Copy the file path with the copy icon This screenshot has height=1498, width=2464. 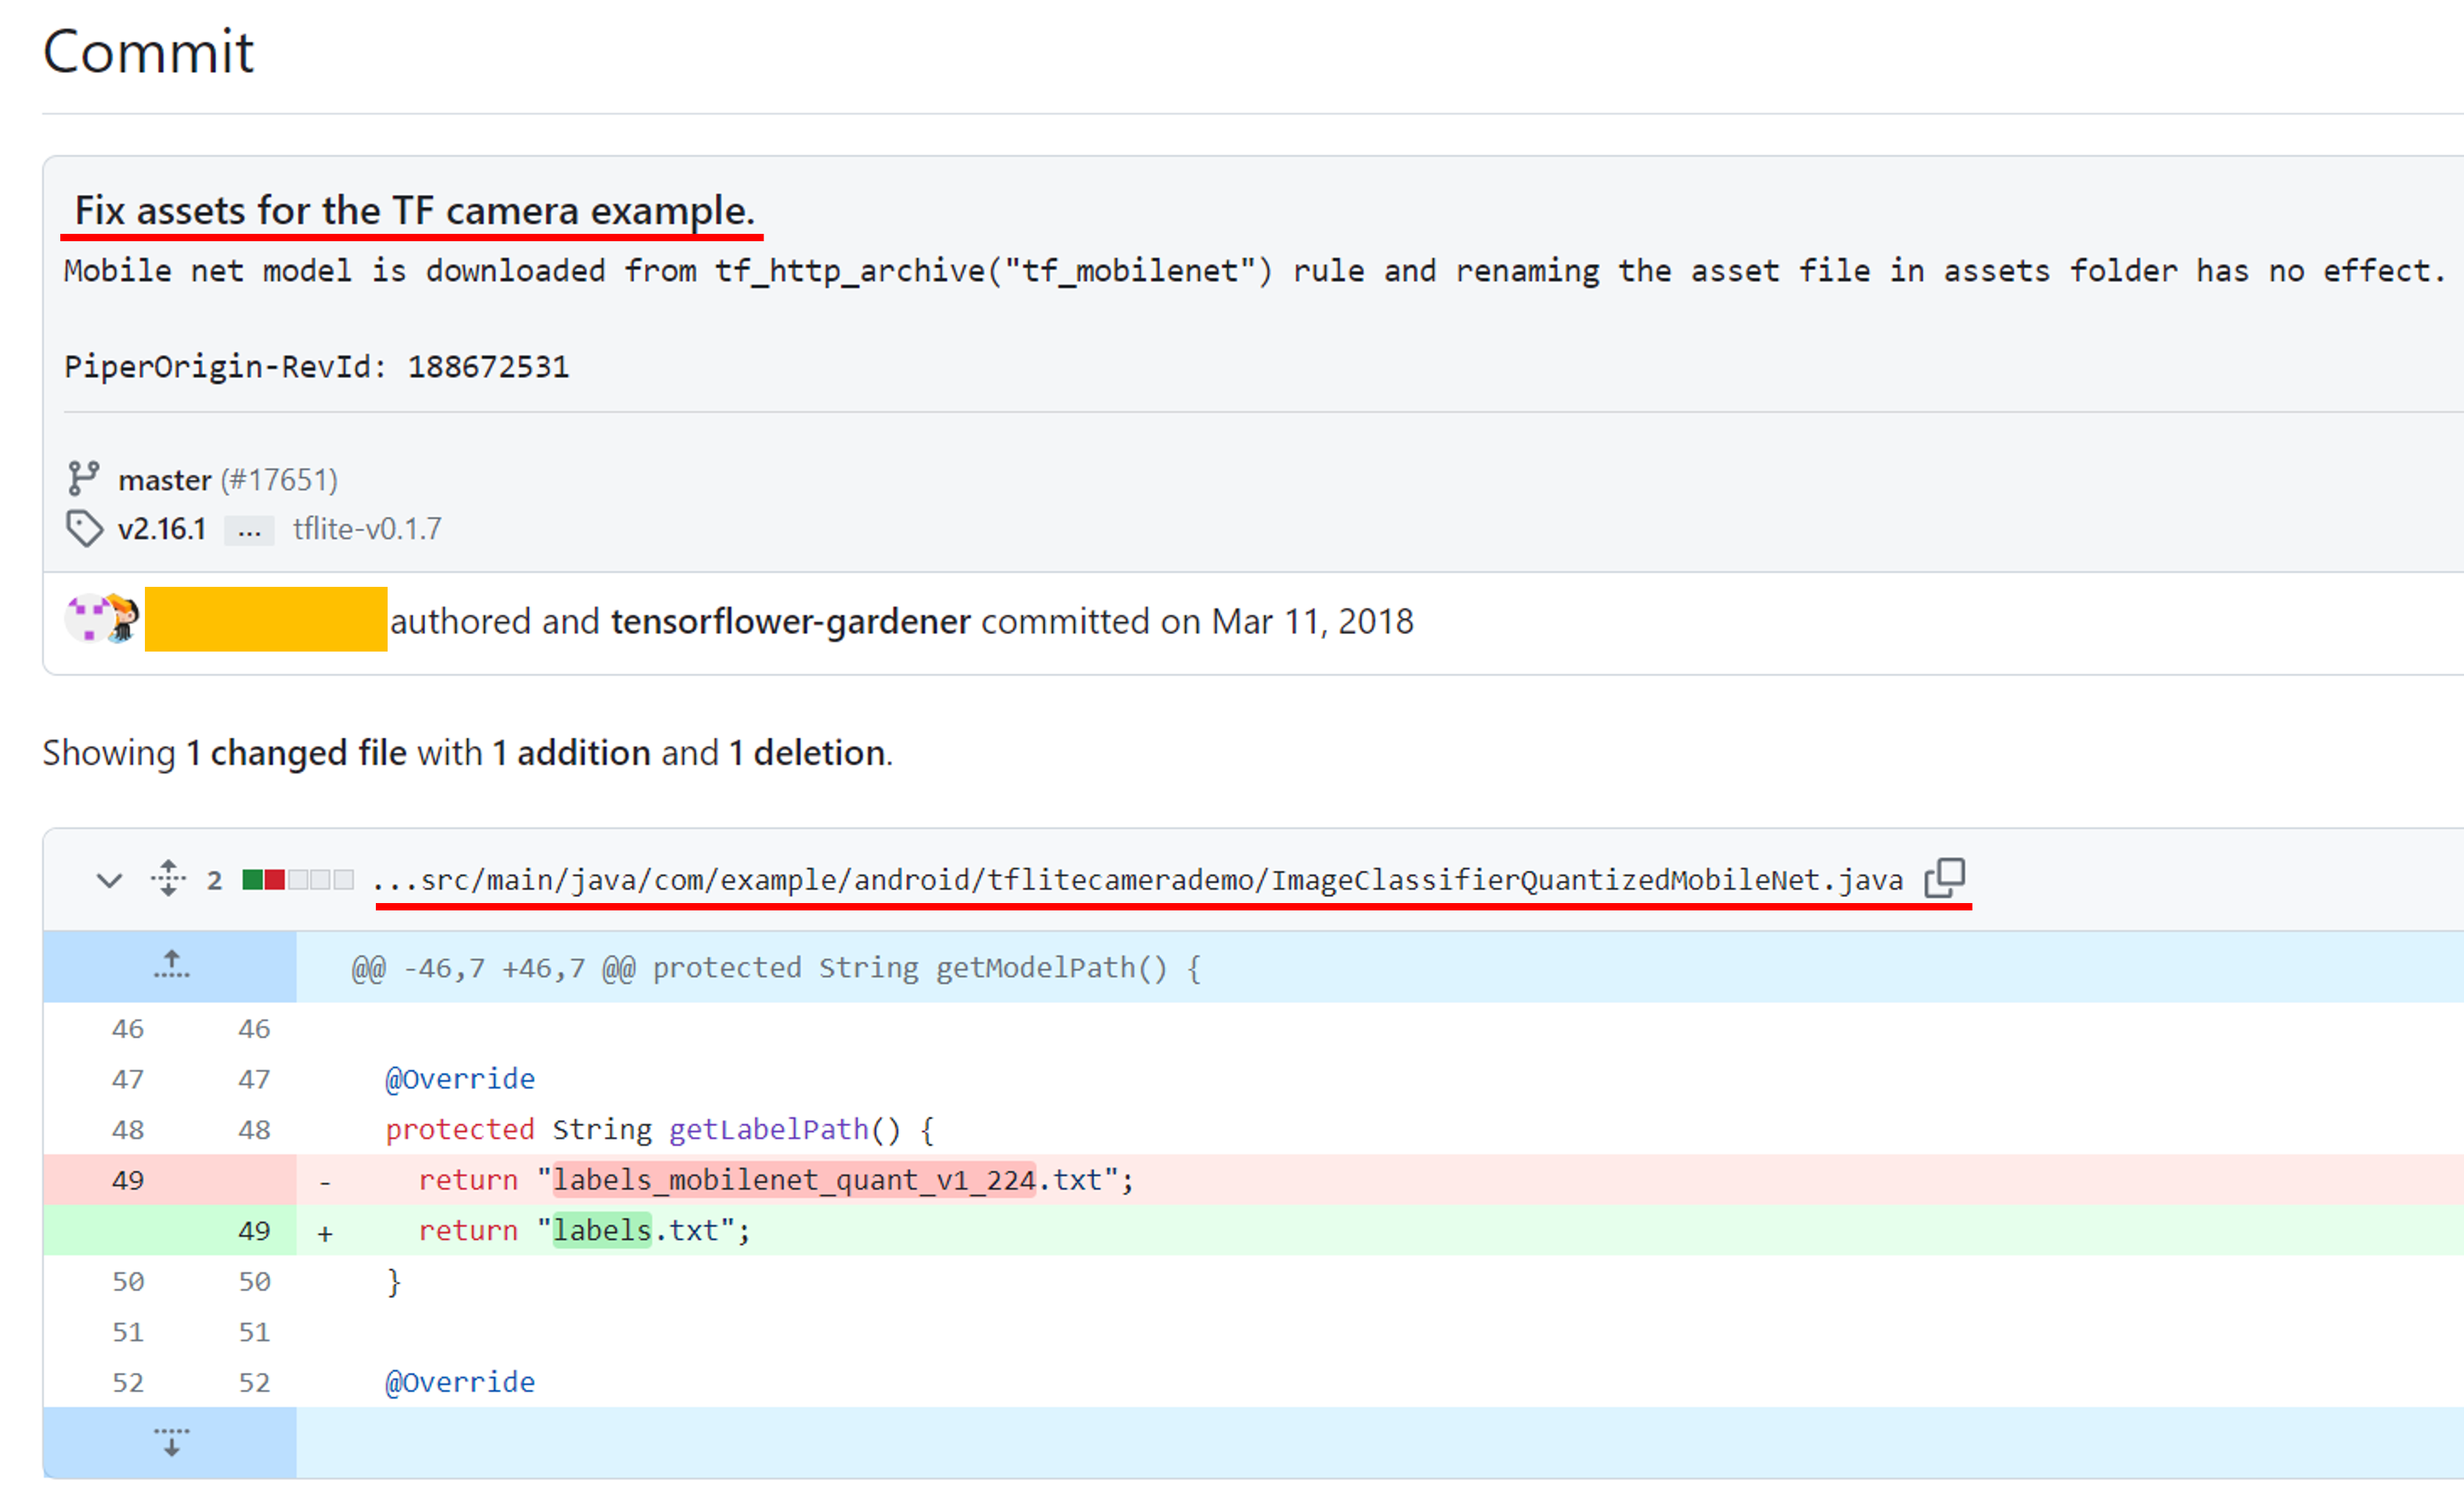(x=1944, y=879)
